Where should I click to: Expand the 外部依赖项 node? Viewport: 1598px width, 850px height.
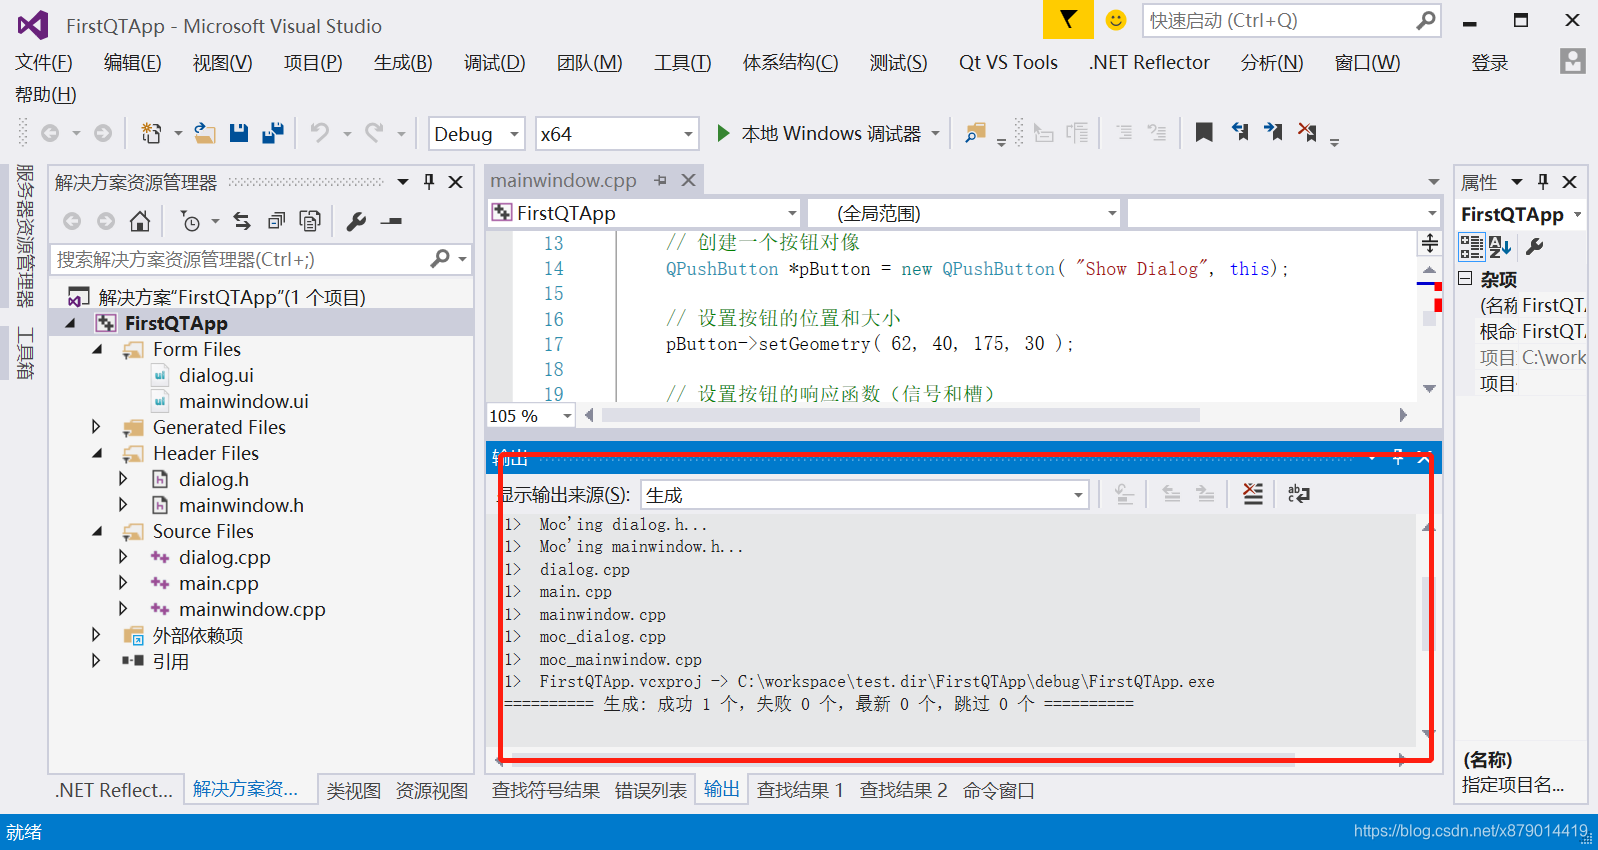pos(96,635)
